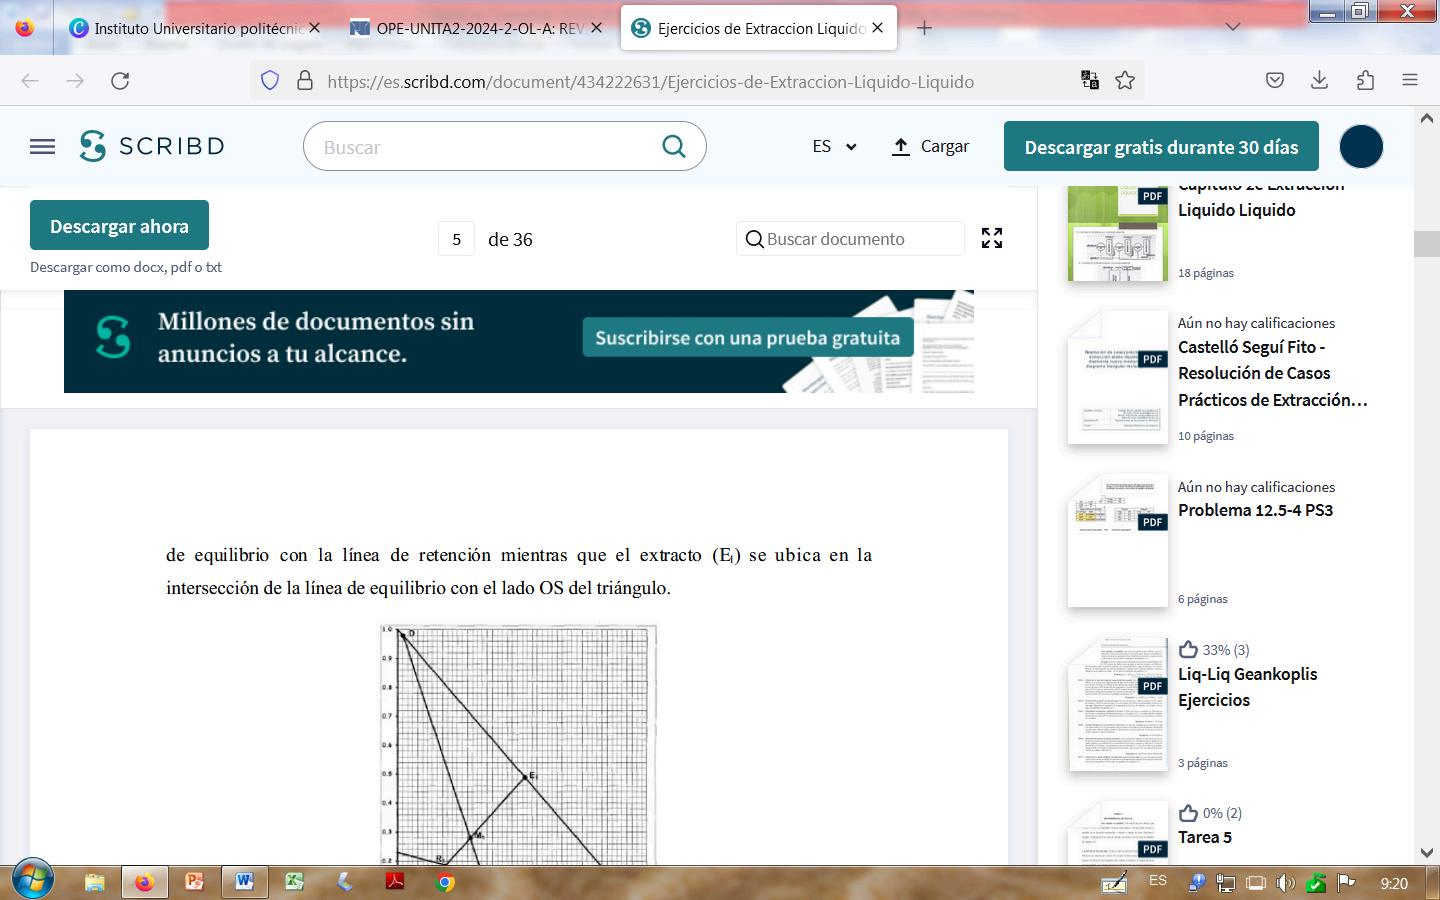This screenshot has height=900, width=1440.
Task: Open the language selector ES dropdown
Action: (834, 147)
